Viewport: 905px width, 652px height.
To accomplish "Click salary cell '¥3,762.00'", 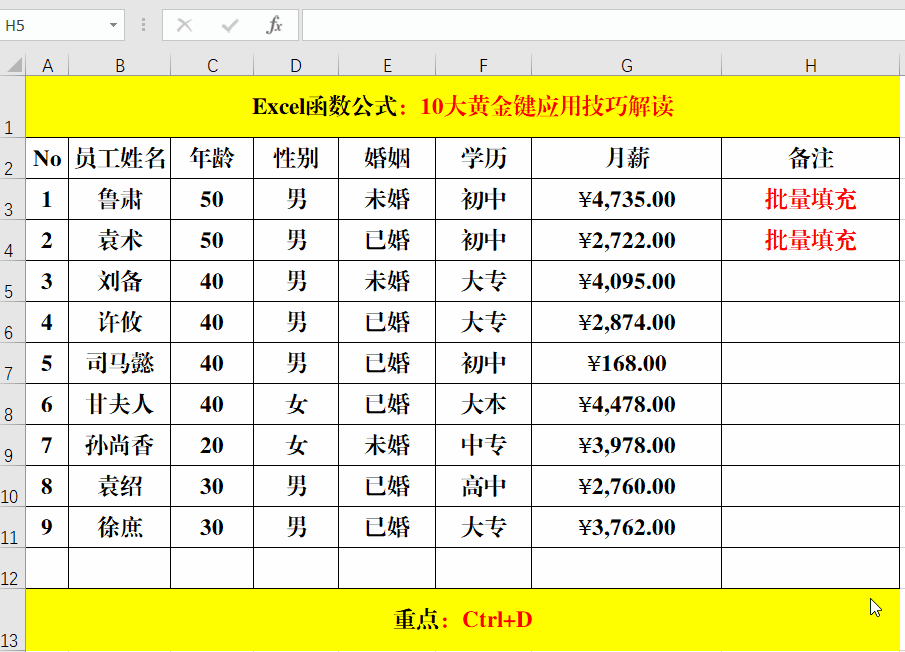I will point(626,527).
